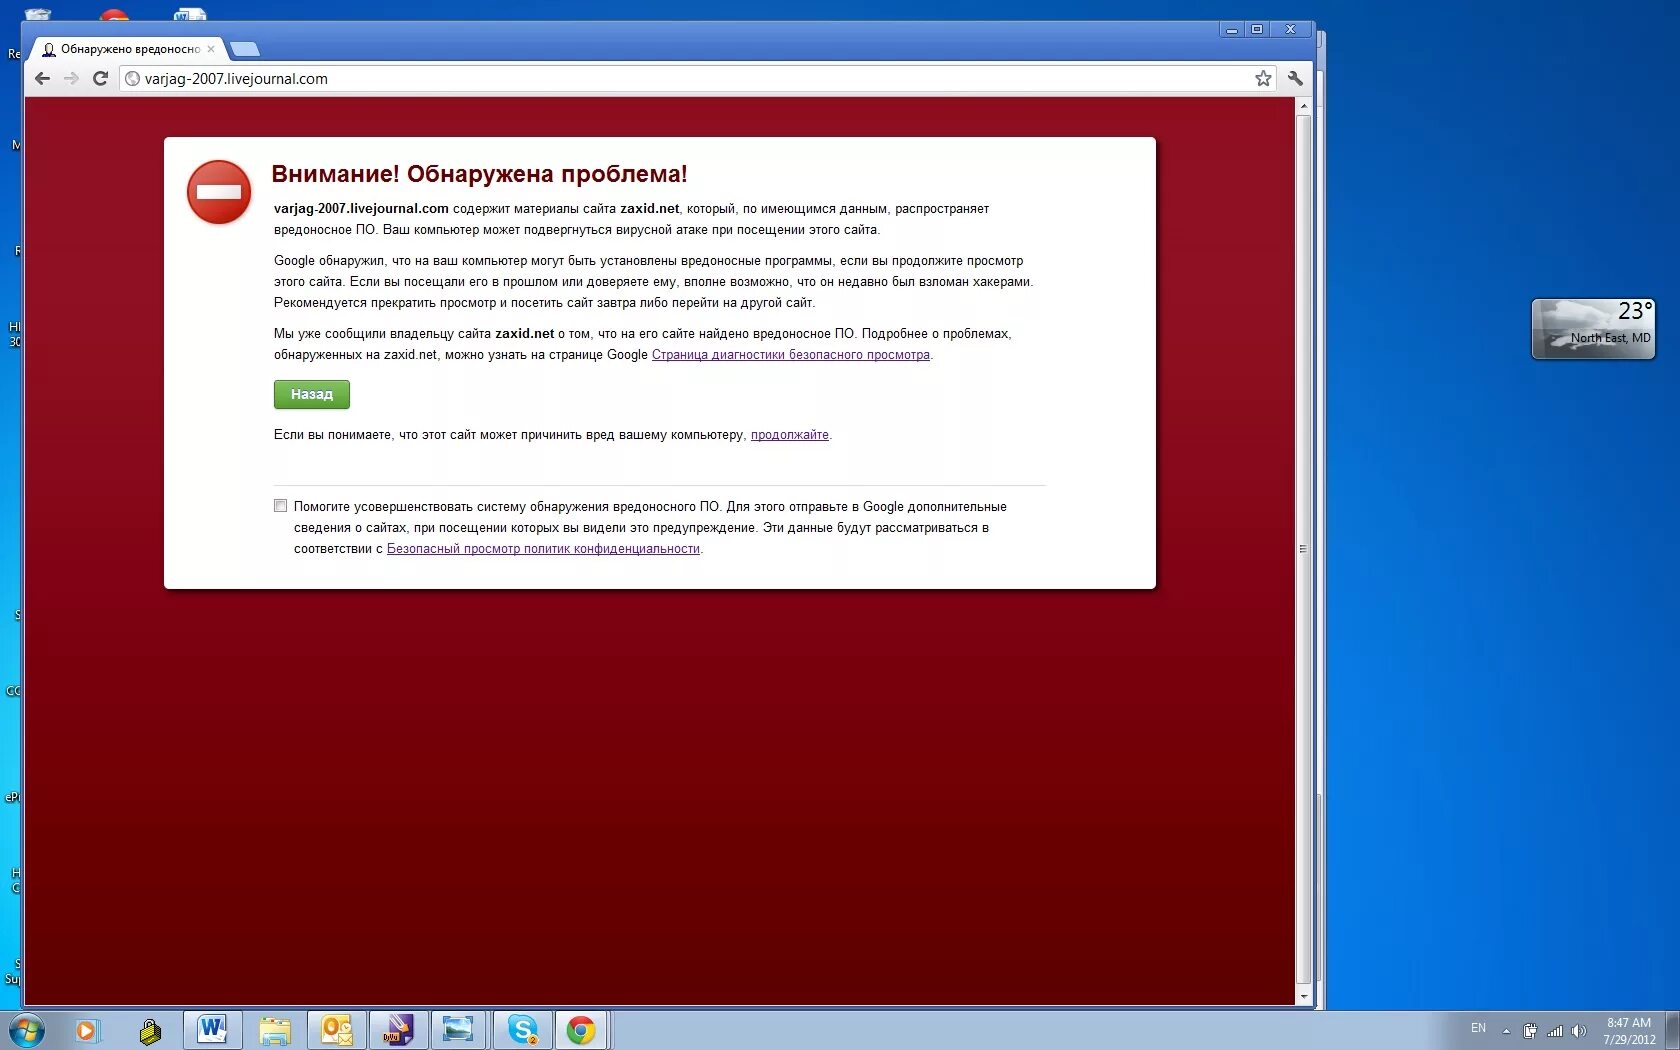Viewport: 1680px width, 1050px height.
Task: Maximize the Chrome window
Action: point(1257,30)
